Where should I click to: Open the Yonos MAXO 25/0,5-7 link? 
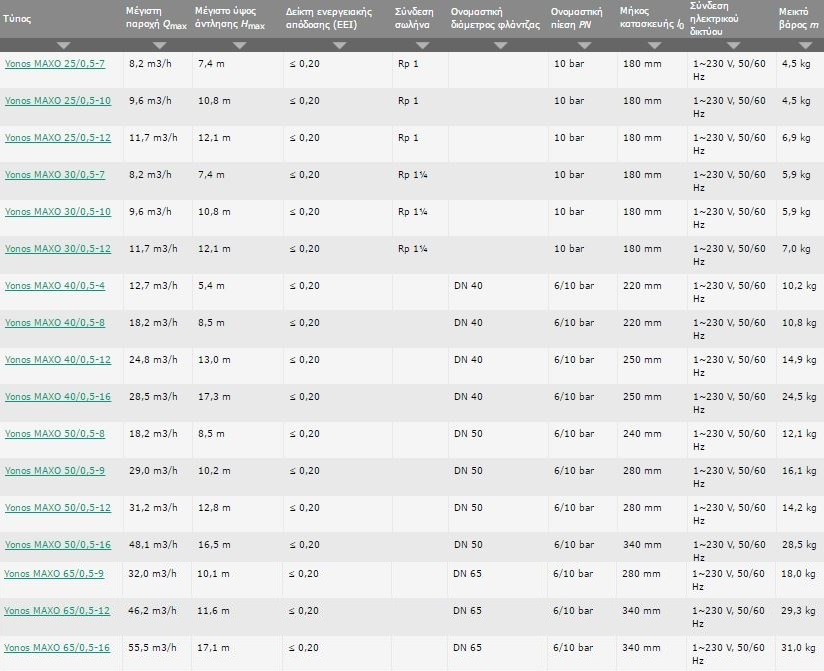(55, 63)
